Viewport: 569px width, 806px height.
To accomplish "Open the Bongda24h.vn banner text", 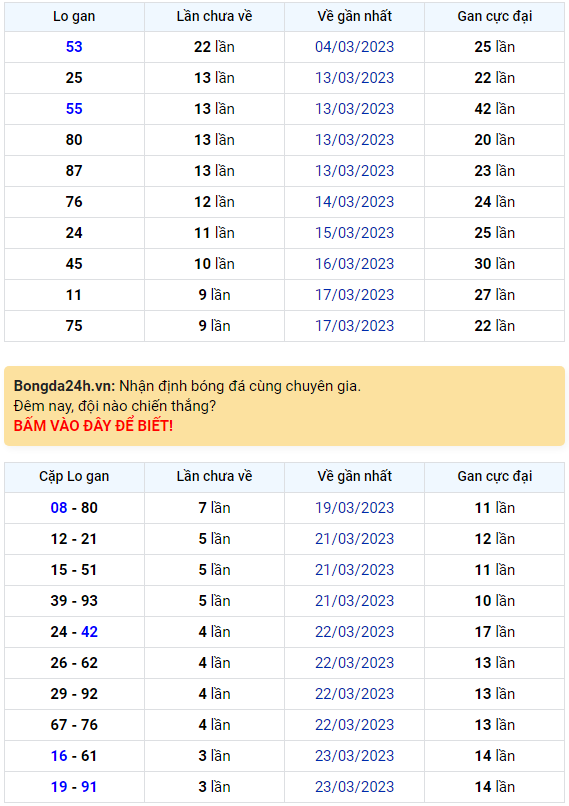I will click(187, 386).
